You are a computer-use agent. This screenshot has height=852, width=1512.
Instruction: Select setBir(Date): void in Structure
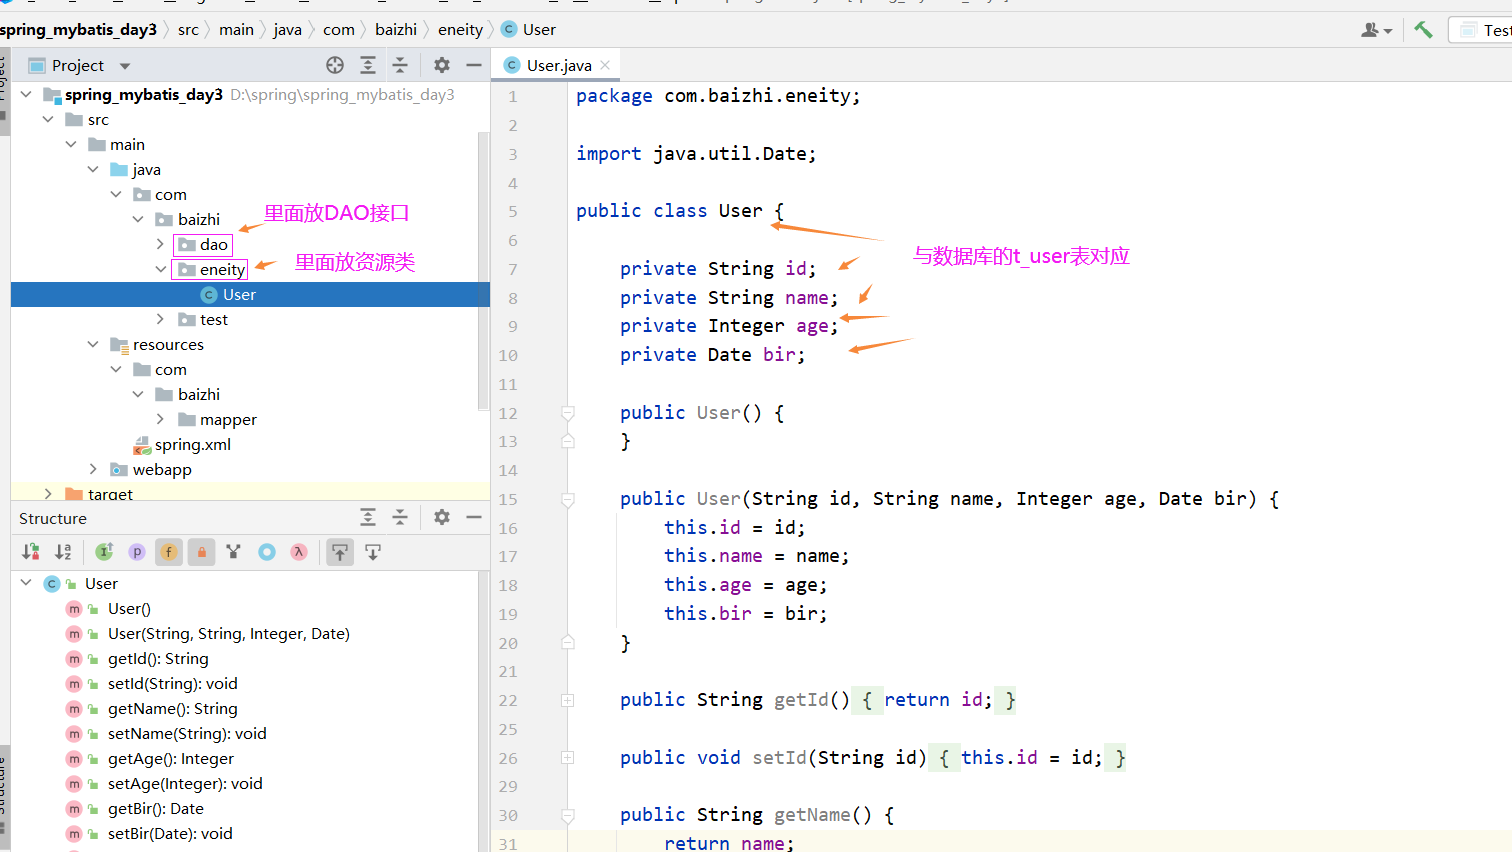click(170, 833)
